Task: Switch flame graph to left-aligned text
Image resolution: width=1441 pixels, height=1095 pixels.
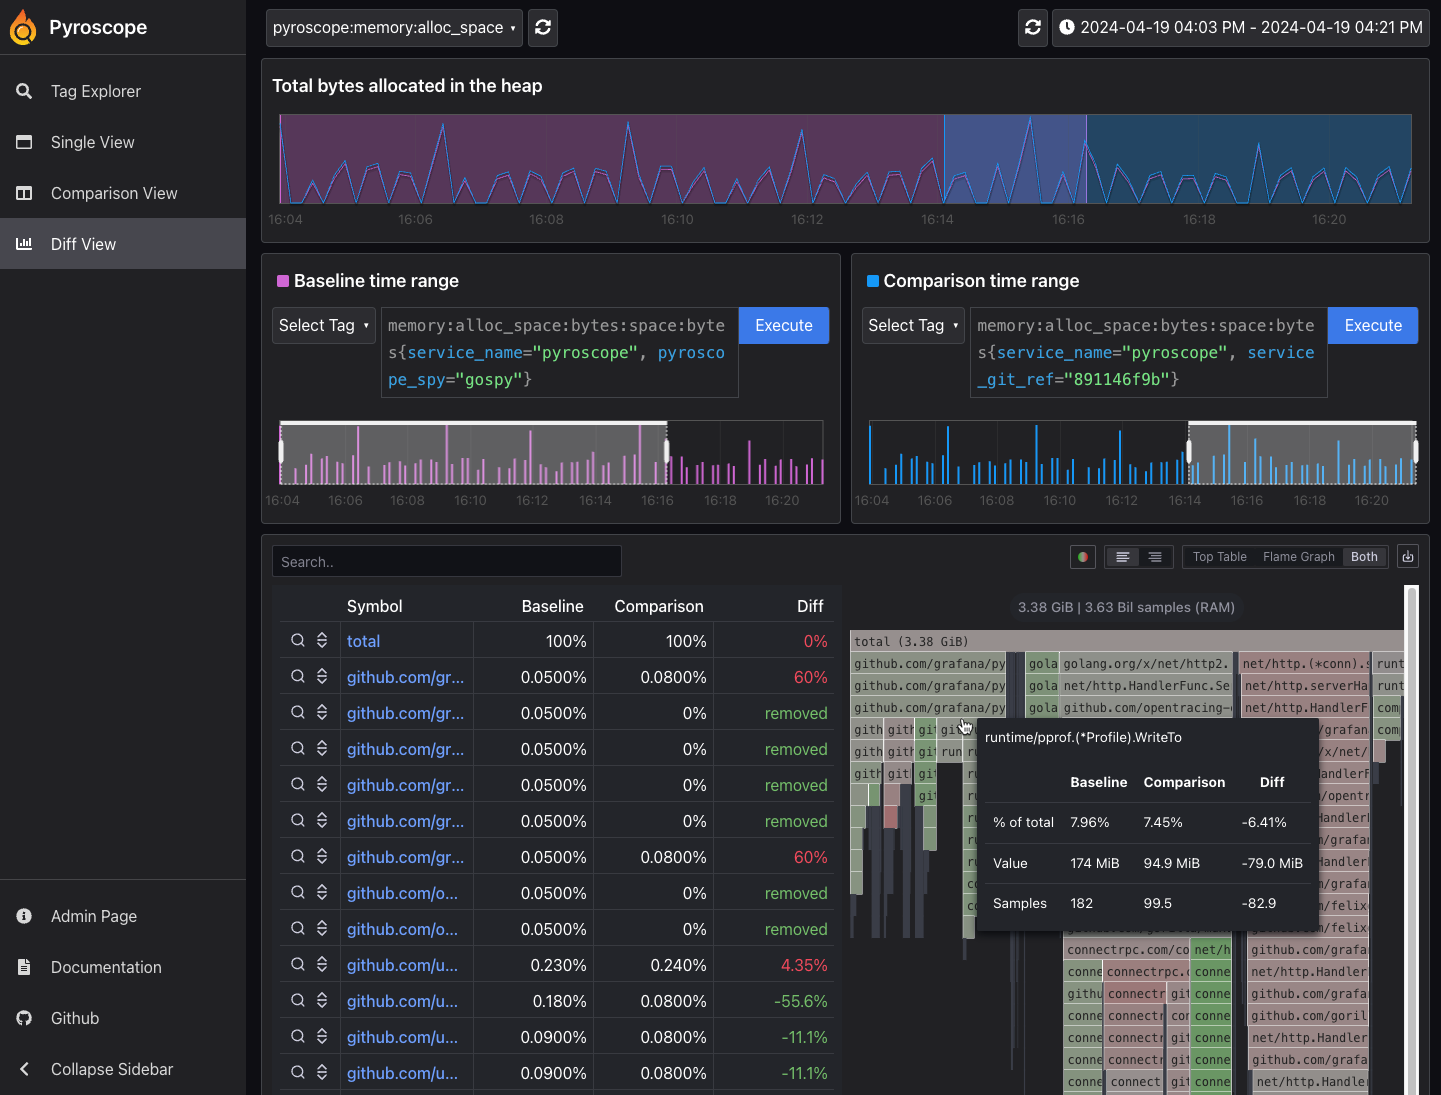Action: click(x=1123, y=557)
